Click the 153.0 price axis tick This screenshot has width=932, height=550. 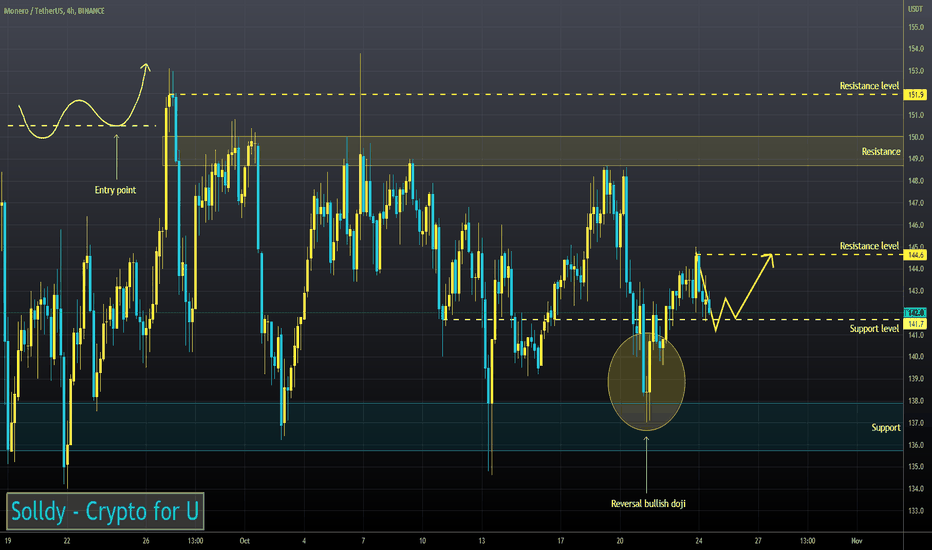point(916,71)
